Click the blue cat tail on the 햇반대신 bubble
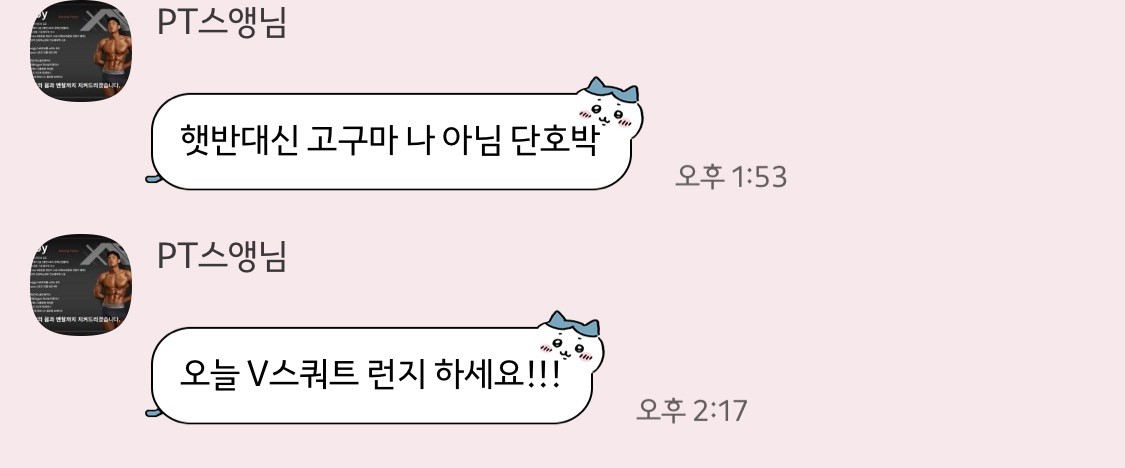This screenshot has width=1125, height=468. [154, 177]
